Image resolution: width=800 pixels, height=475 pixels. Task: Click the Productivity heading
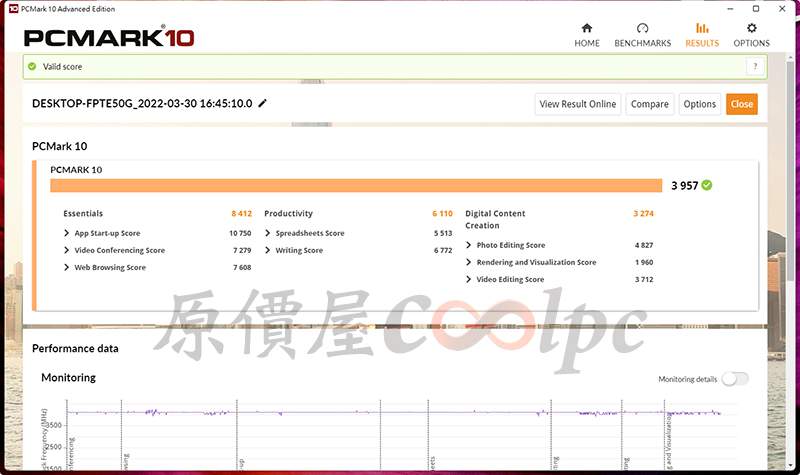[x=288, y=213]
